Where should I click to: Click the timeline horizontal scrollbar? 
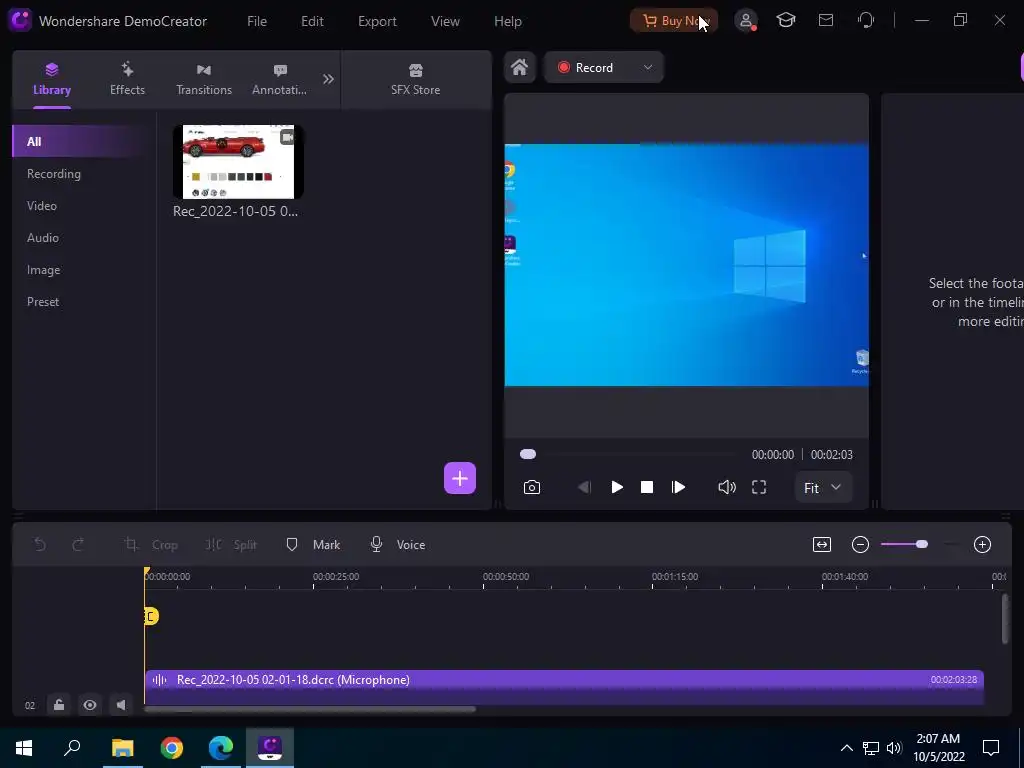[x=310, y=709]
